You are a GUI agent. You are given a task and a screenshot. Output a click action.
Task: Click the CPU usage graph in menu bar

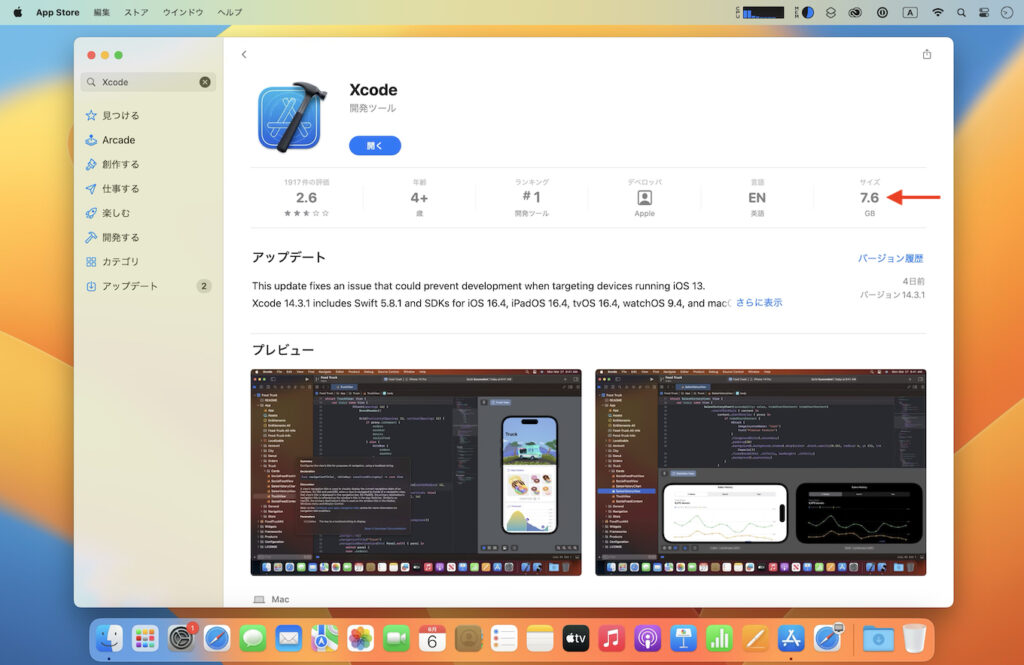point(760,12)
